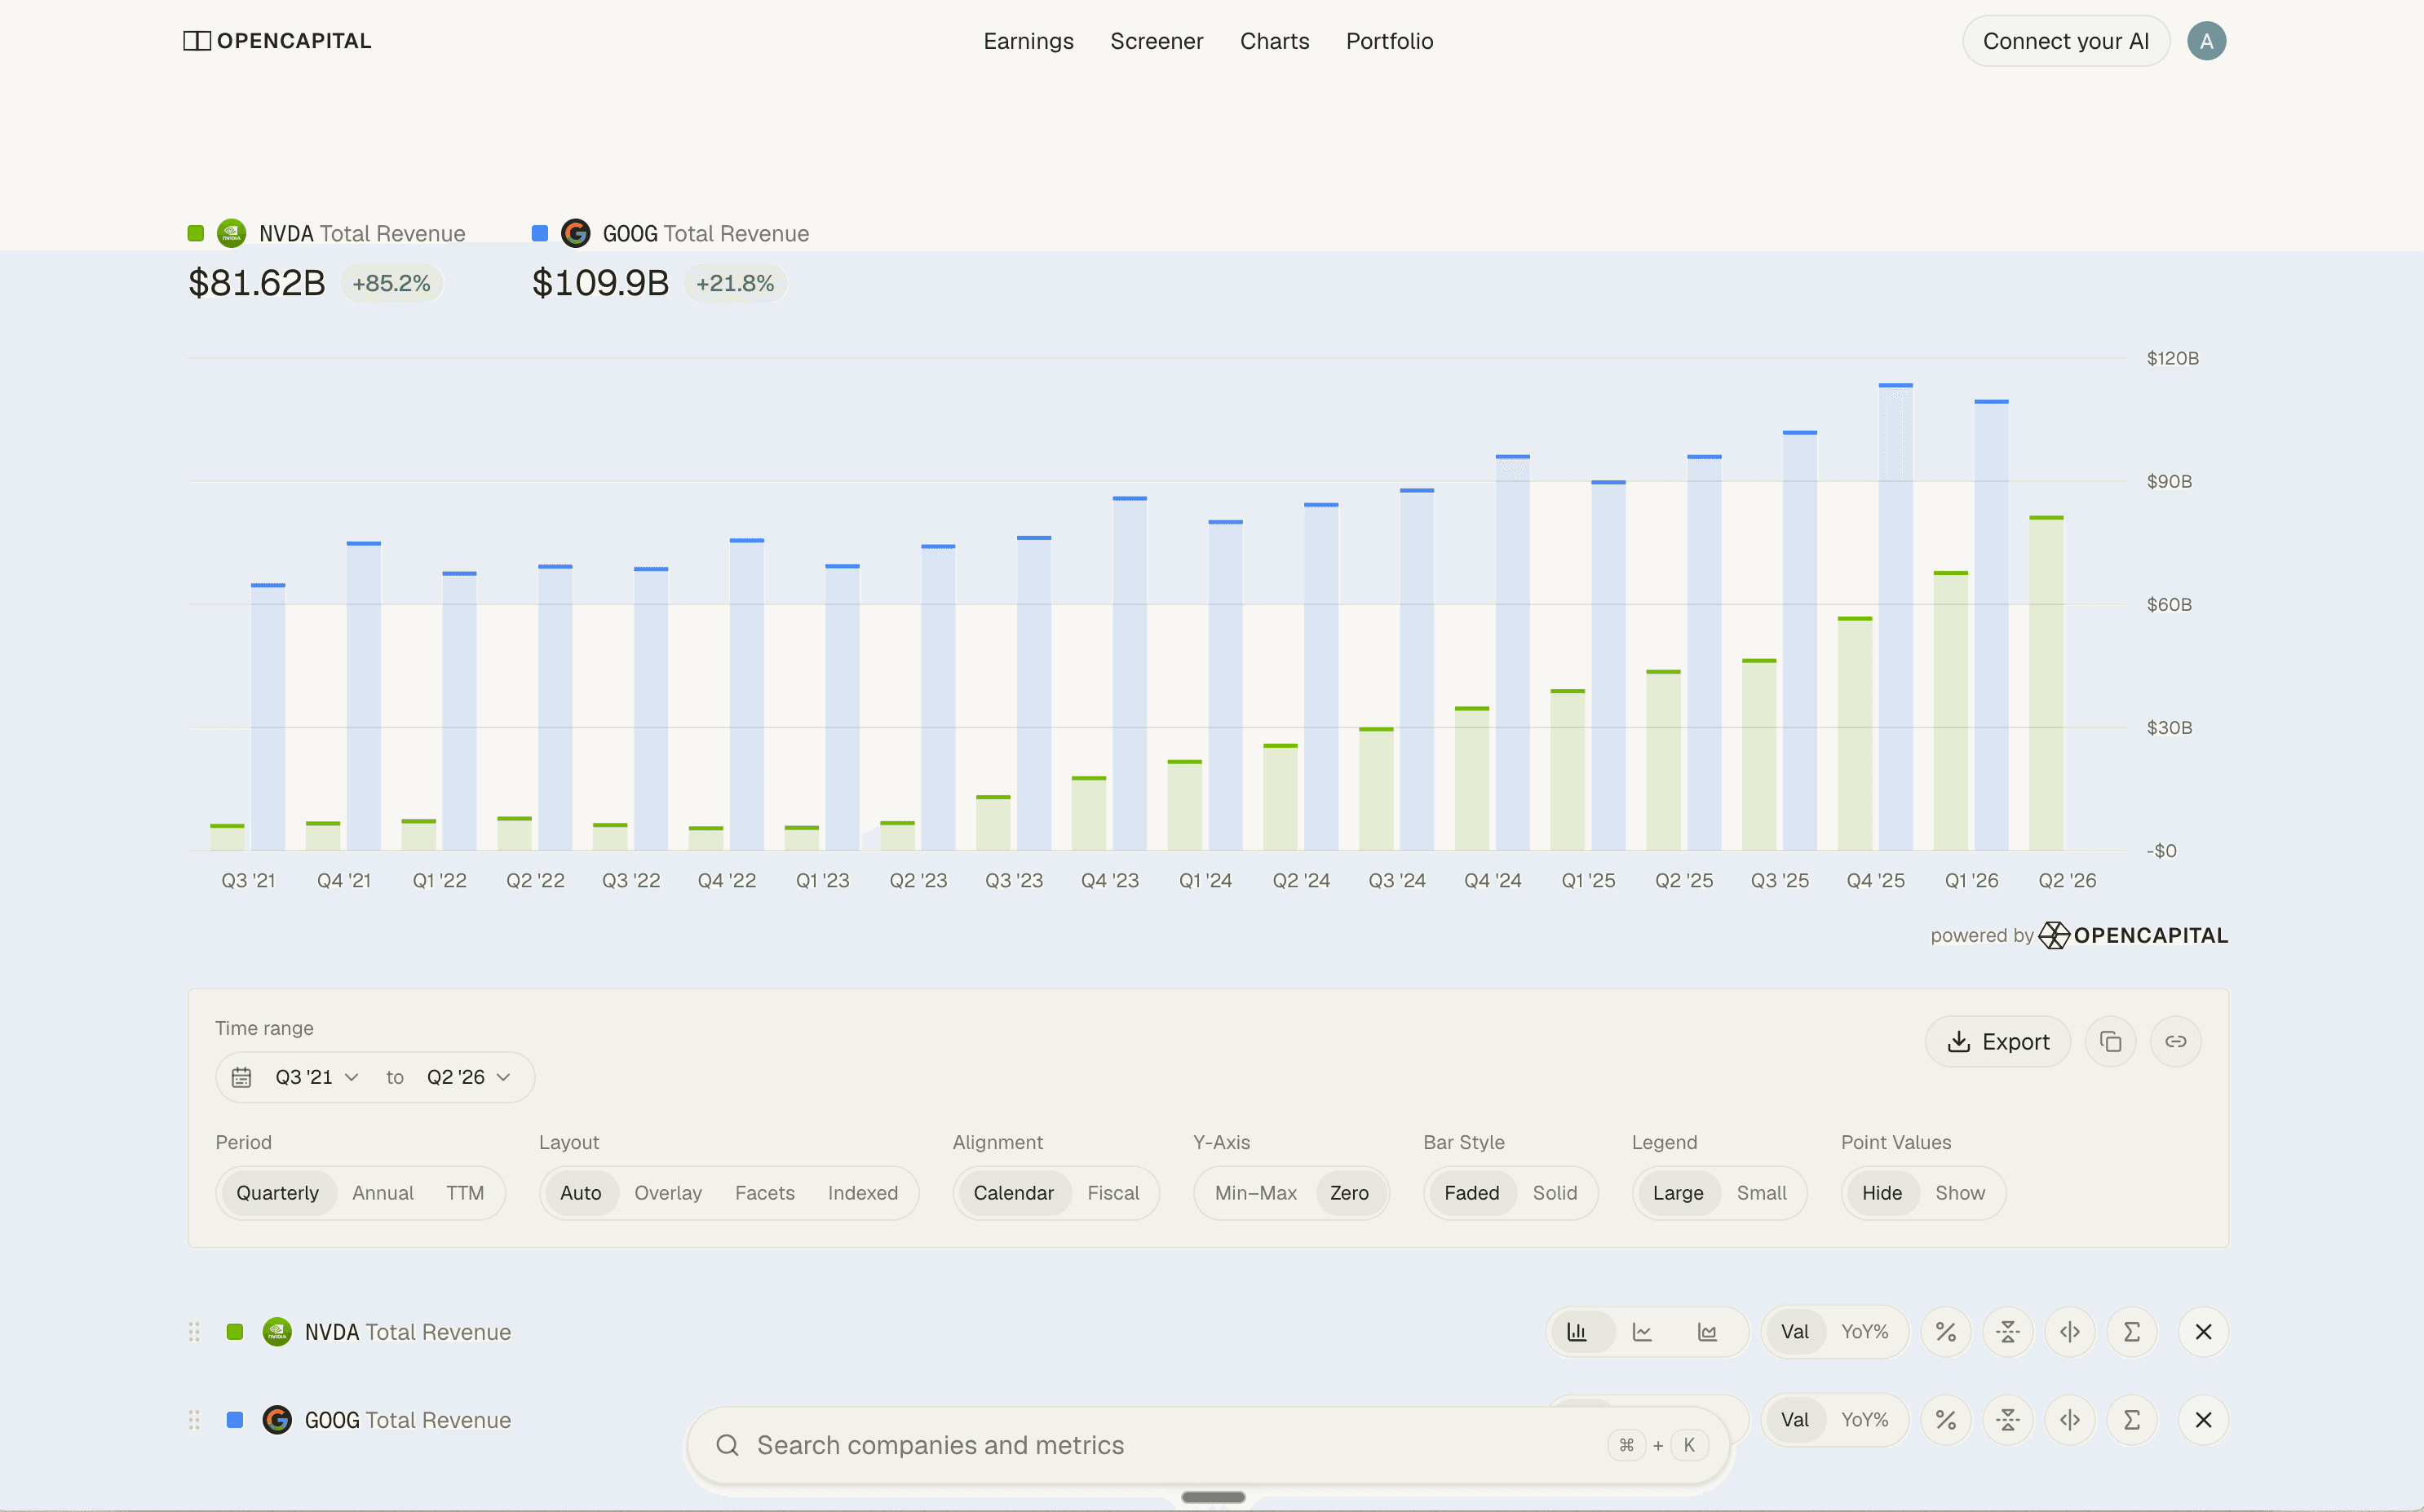Switch period to TTM

(465, 1193)
